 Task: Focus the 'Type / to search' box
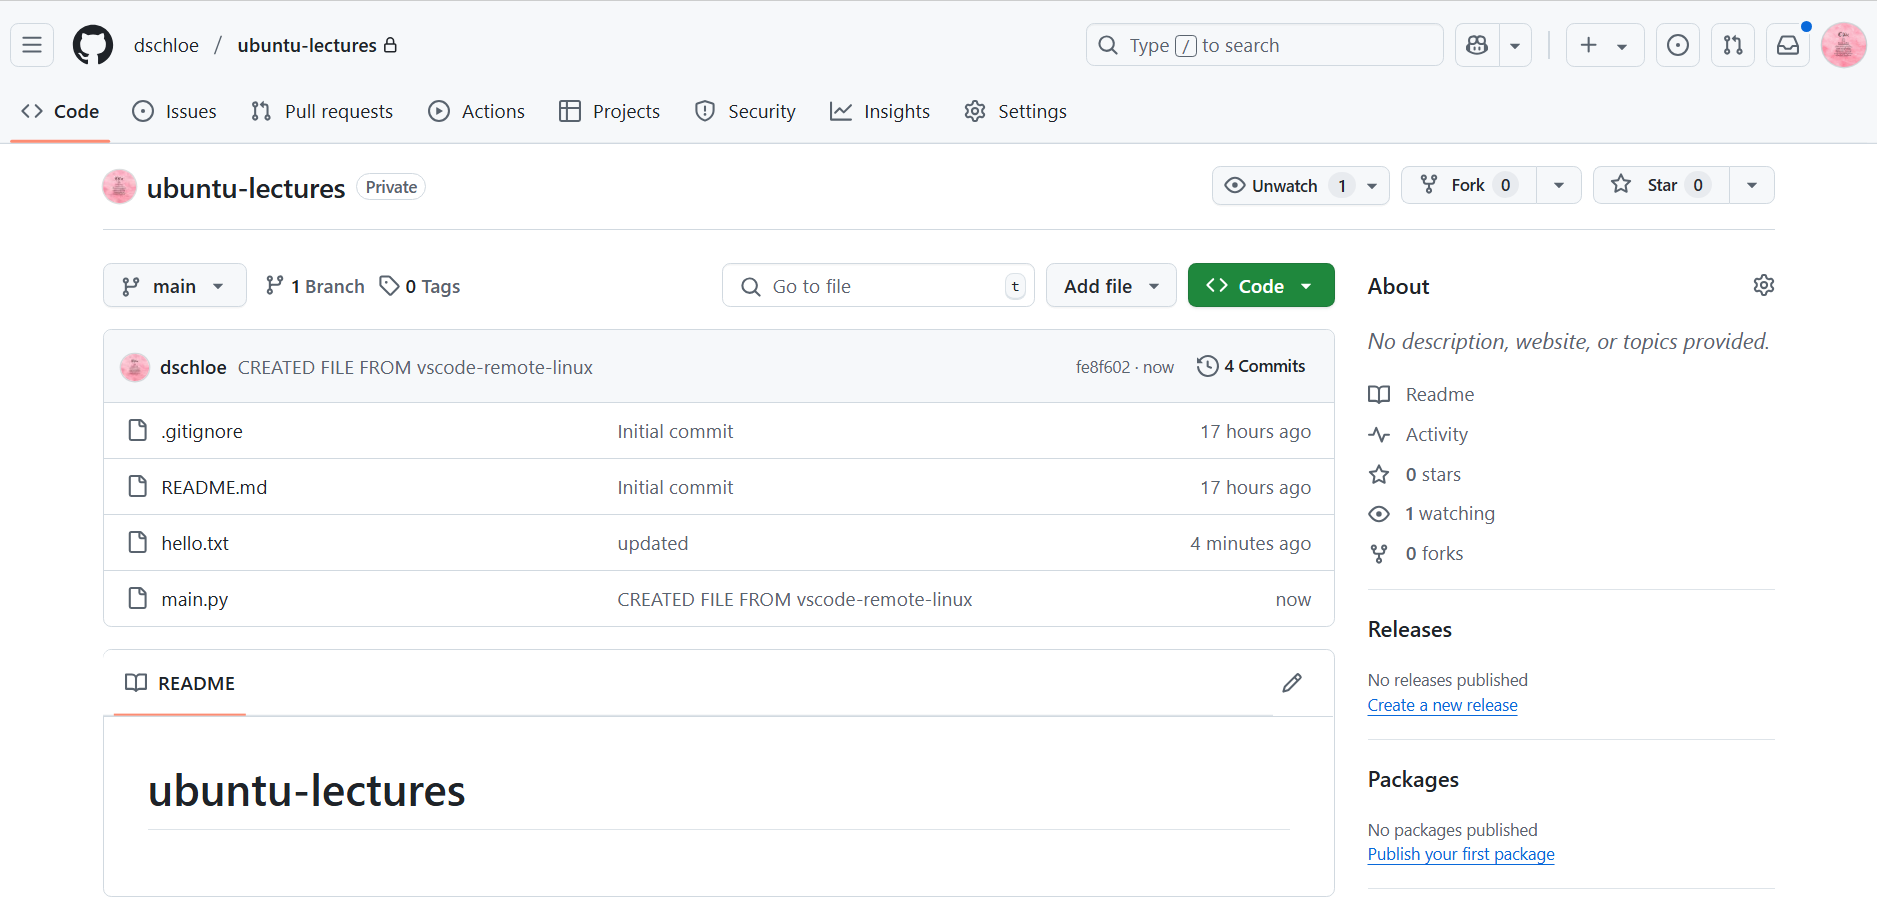tap(1264, 45)
